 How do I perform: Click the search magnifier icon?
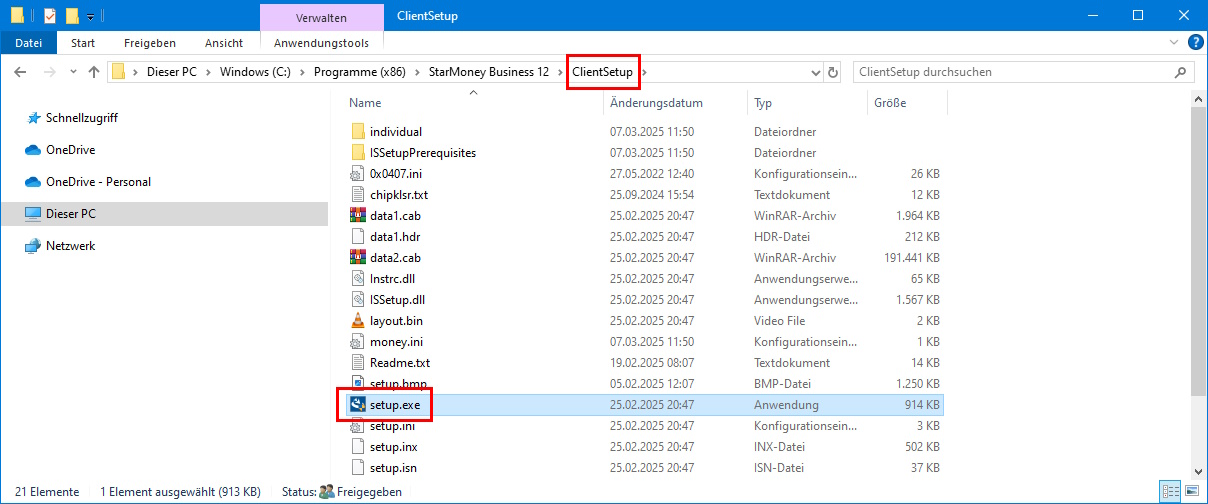coord(1181,72)
